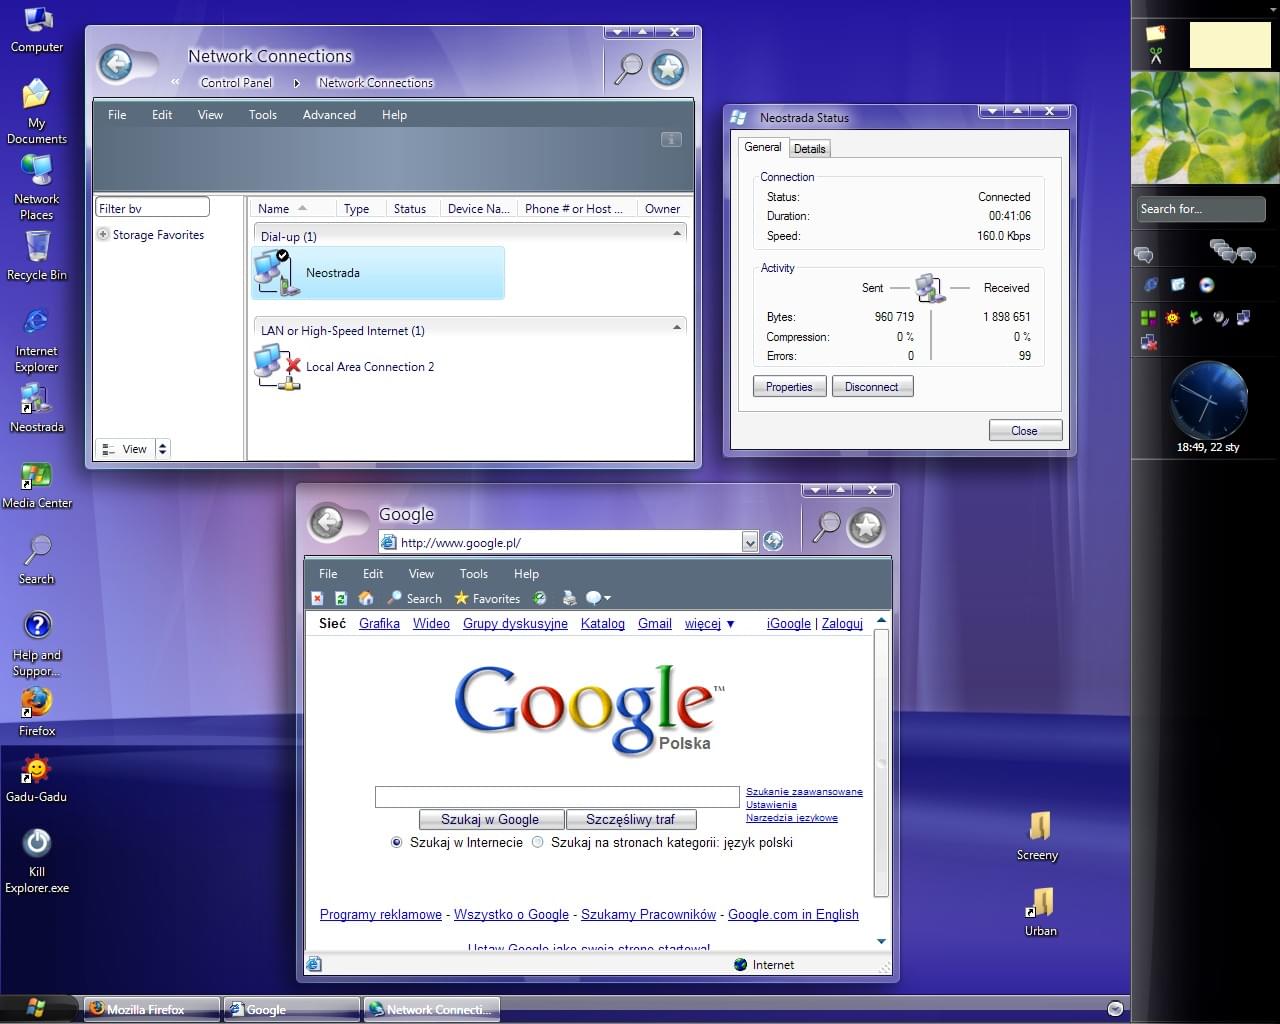Image resolution: width=1280 pixels, height=1024 pixels.
Task: Open Advanced menu in Network Connections
Action: (329, 115)
